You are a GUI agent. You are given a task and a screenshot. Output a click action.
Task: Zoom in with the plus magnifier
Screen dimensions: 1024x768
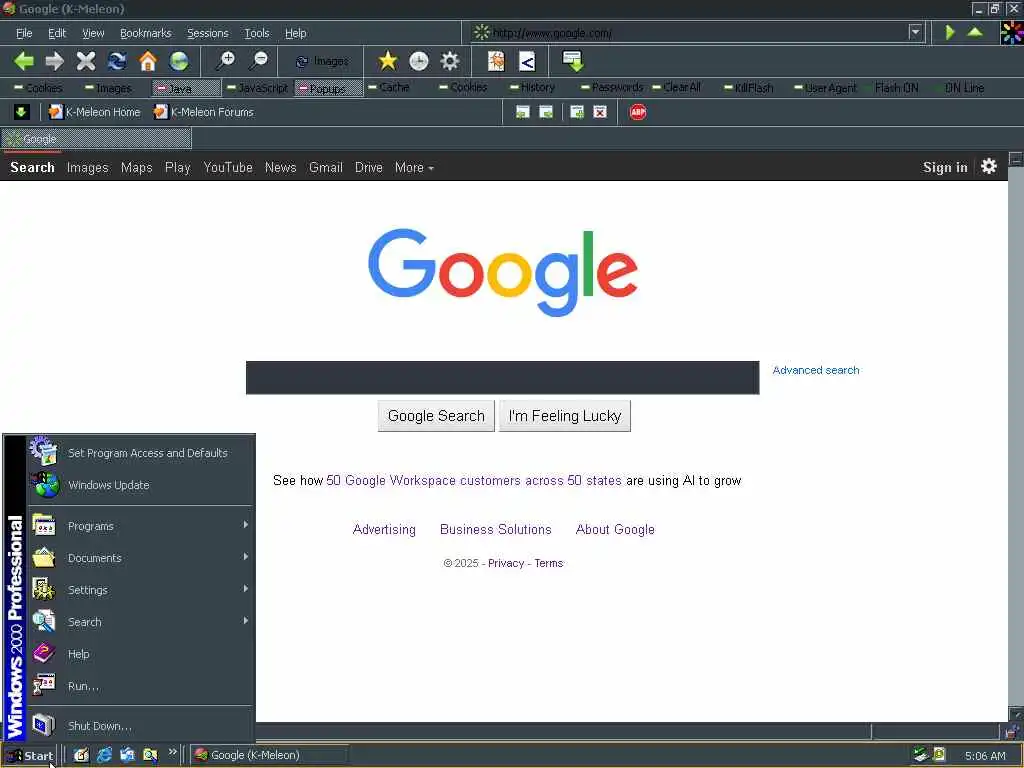tap(226, 61)
